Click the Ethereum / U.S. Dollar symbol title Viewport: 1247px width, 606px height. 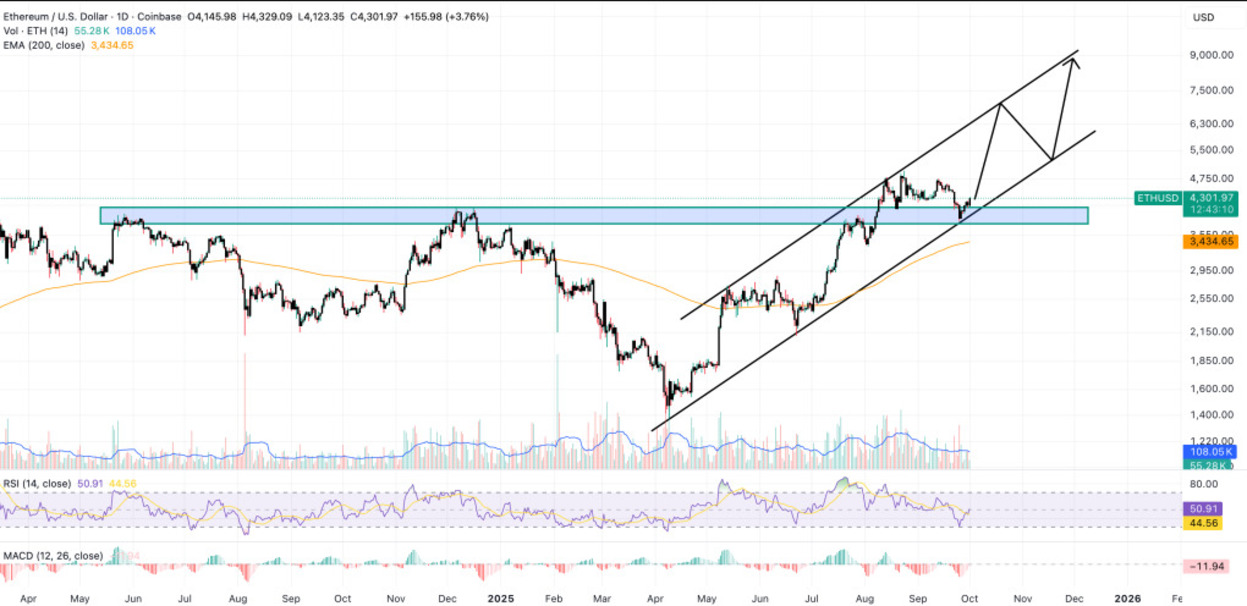pyautogui.click(x=65, y=17)
